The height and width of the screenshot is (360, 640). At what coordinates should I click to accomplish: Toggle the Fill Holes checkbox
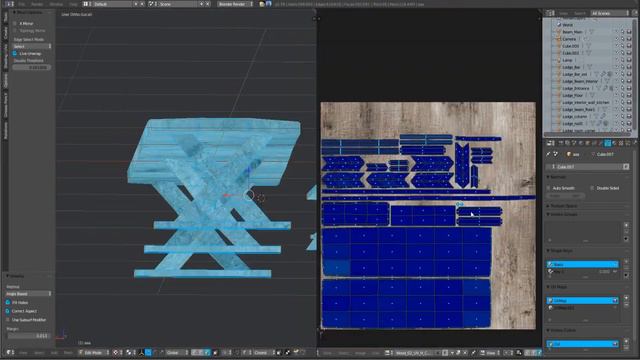(x=8, y=302)
